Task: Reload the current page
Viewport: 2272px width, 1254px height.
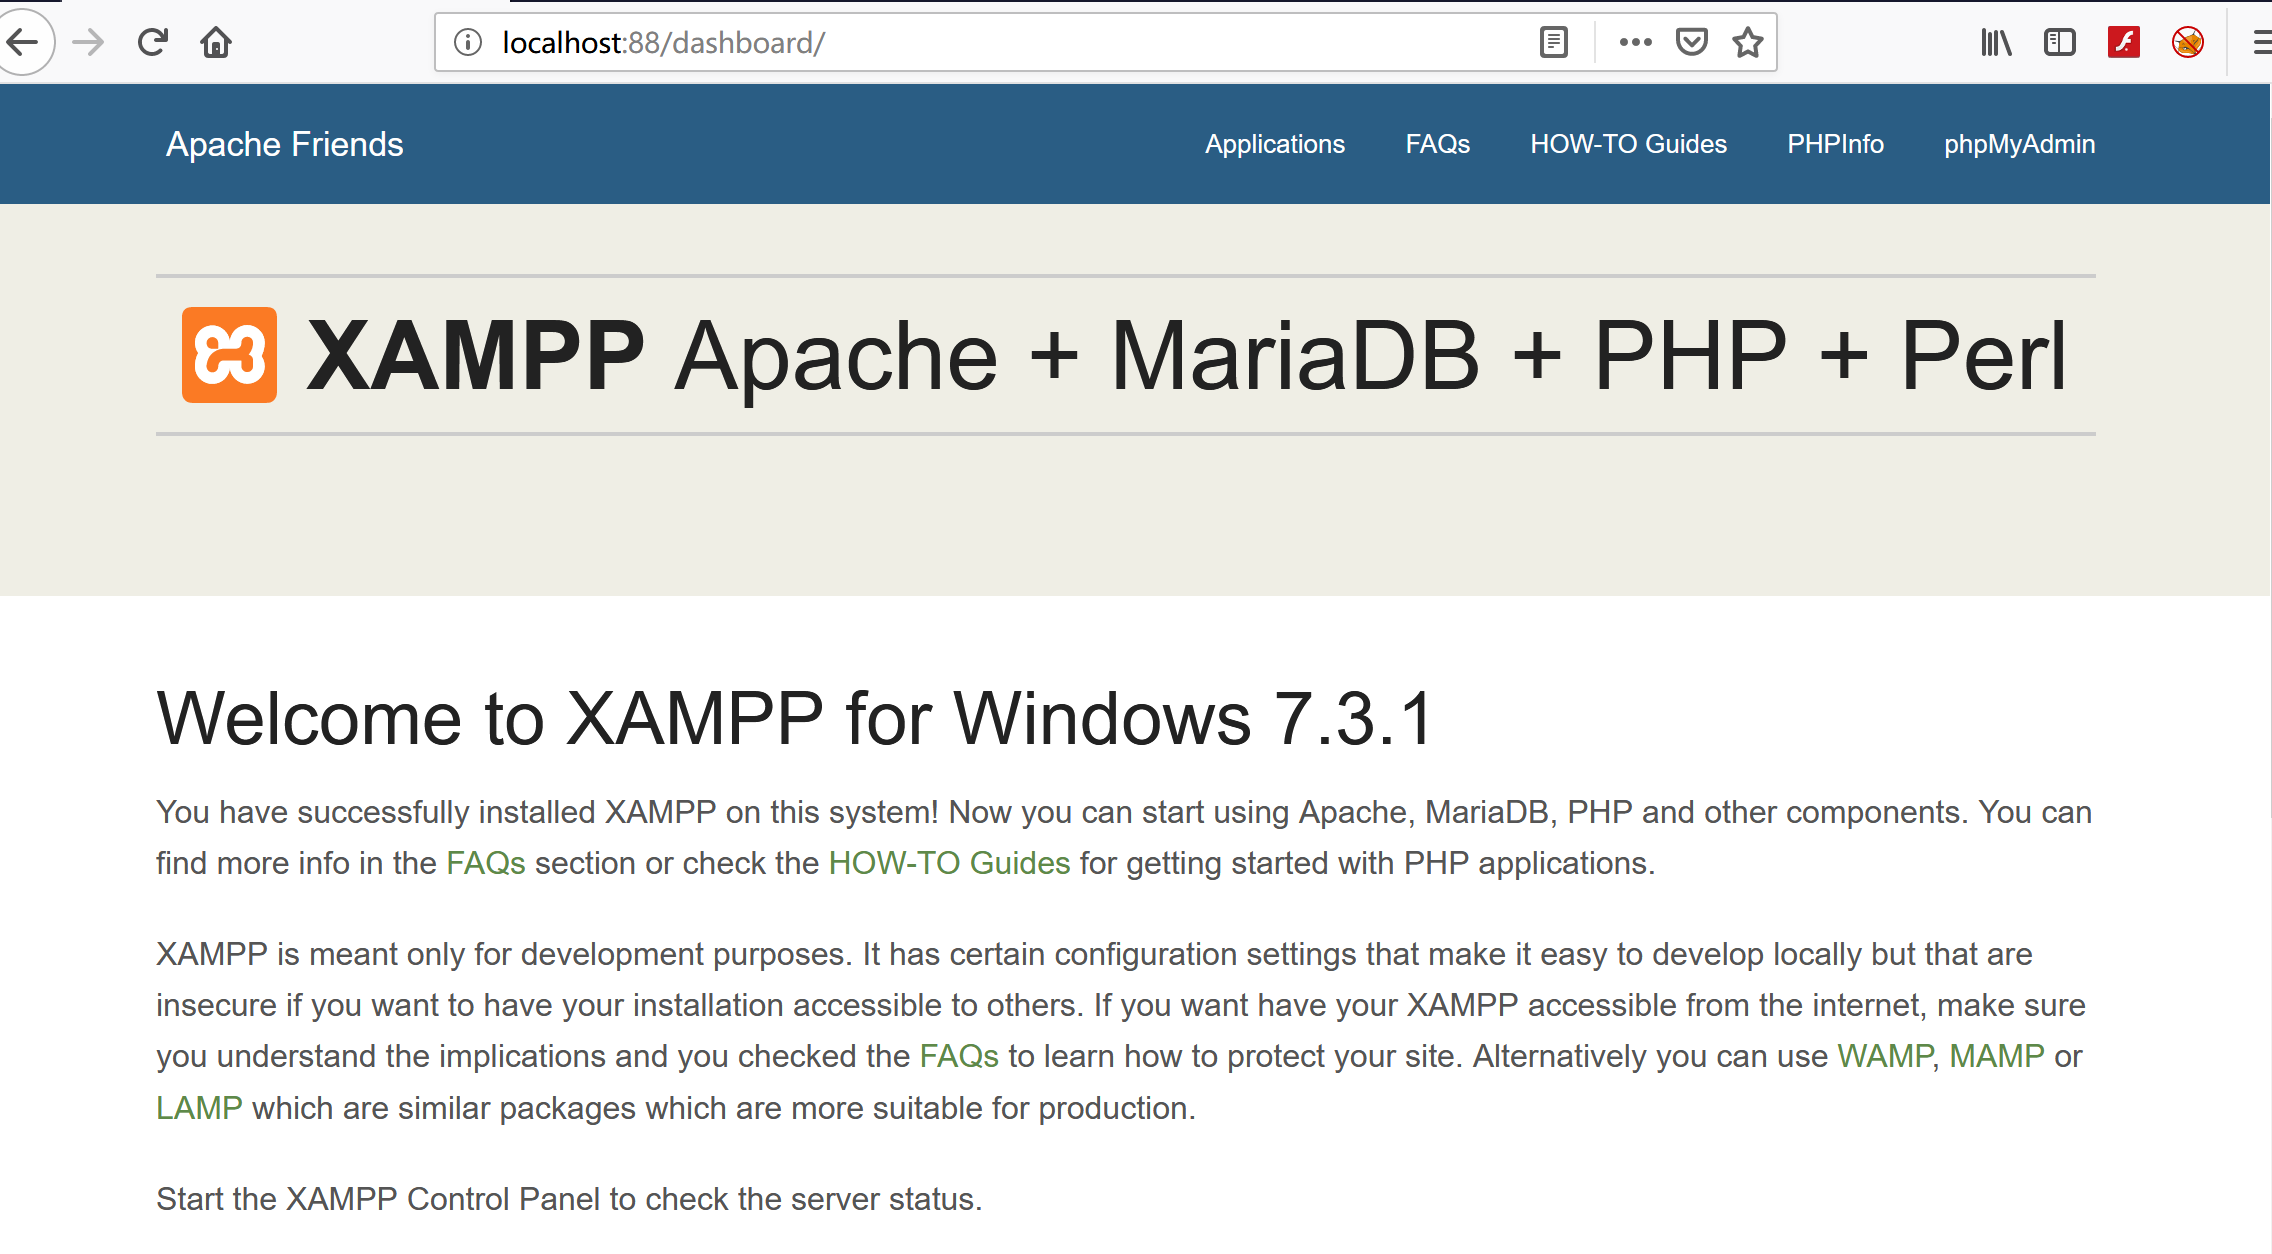Action: (152, 42)
